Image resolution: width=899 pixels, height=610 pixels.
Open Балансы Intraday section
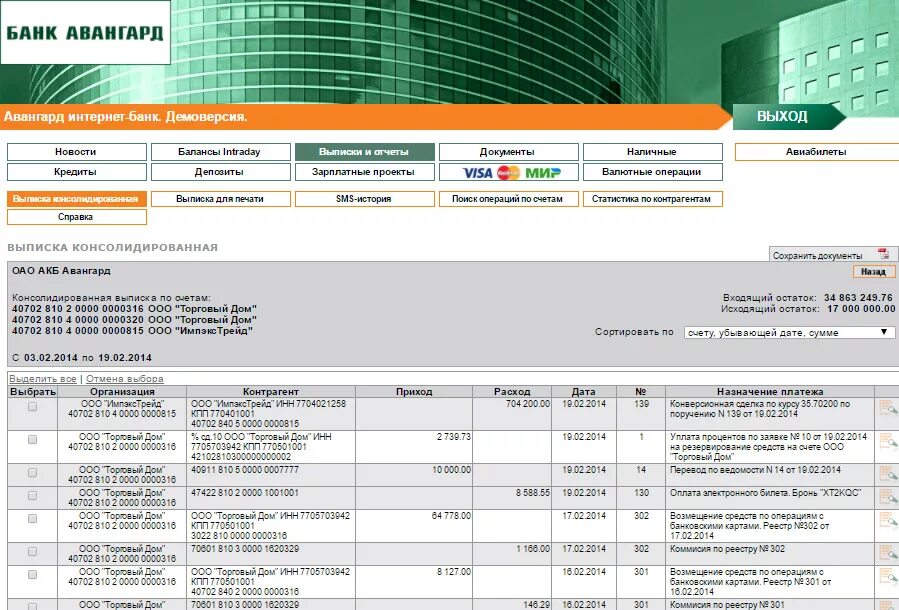(x=221, y=152)
